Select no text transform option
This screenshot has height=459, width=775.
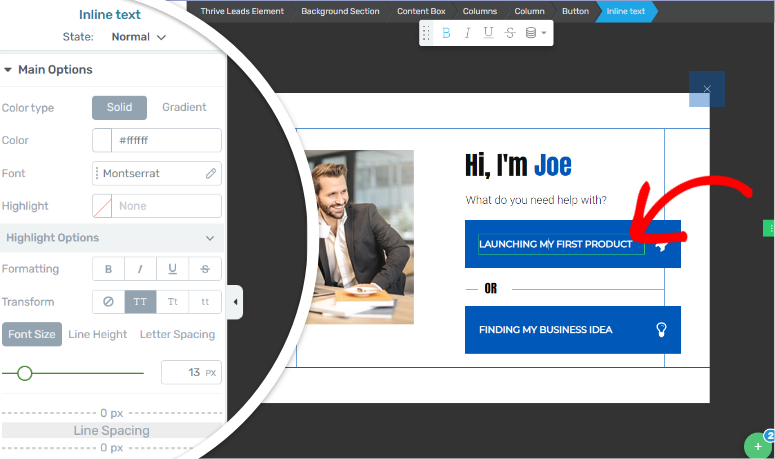tap(108, 302)
